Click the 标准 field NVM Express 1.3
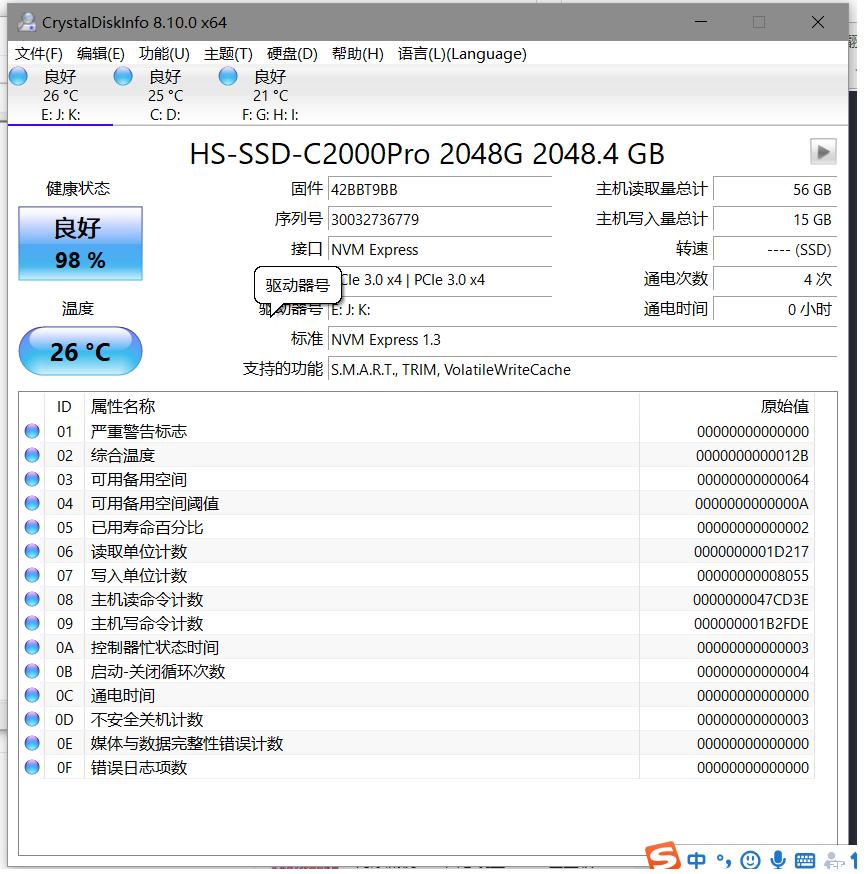This screenshot has width=866, height=874. point(582,339)
